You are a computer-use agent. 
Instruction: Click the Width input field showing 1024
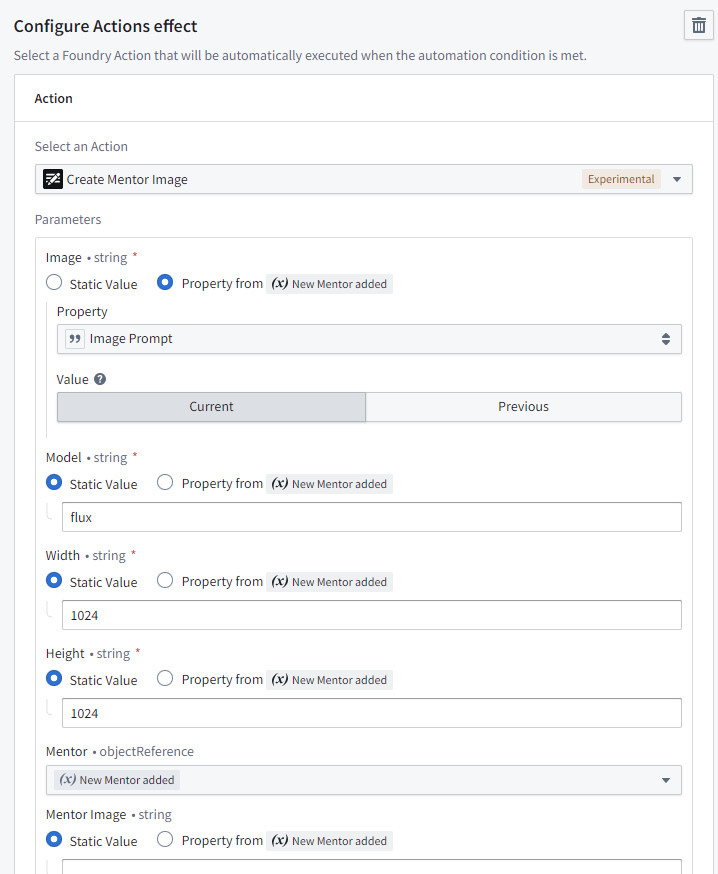pos(370,615)
